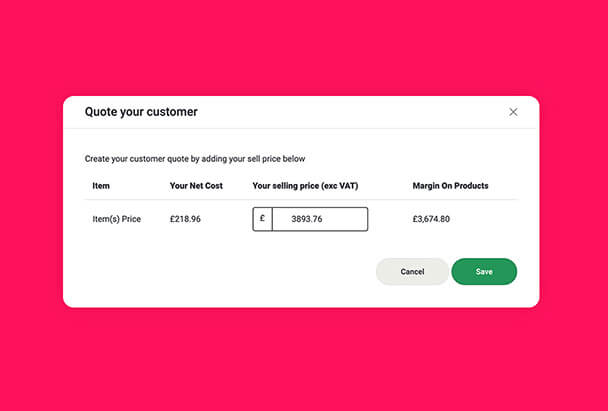Viewport: 608px width, 411px height.
Task: Click the "Create your customer quote" instruction text
Action: pyautogui.click(x=195, y=159)
